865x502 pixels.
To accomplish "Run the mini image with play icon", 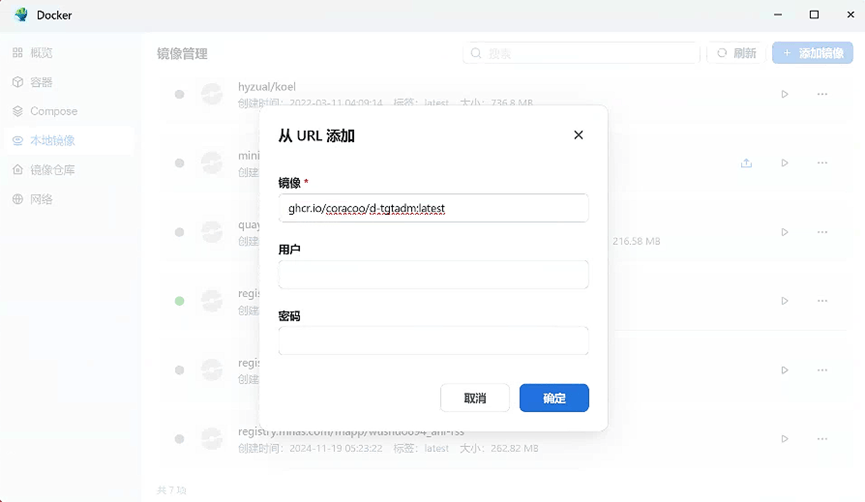I will point(784,163).
